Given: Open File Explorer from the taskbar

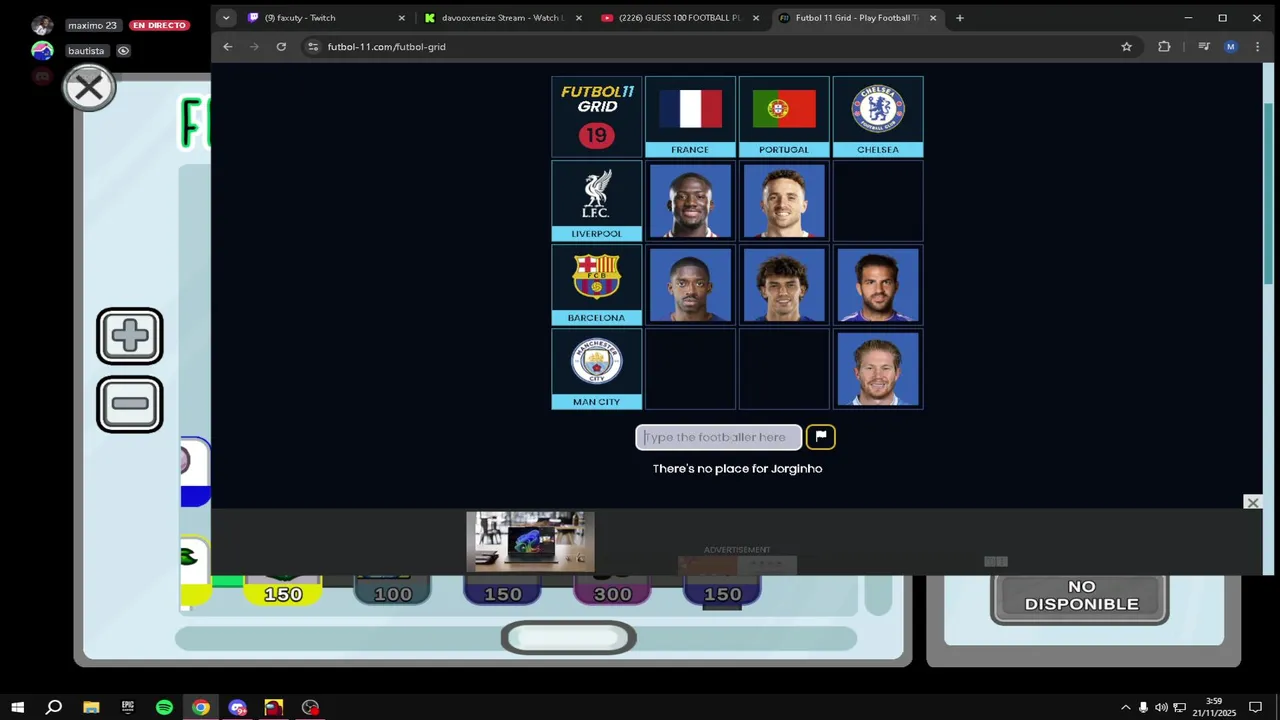Looking at the screenshot, I should coord(91,707).
